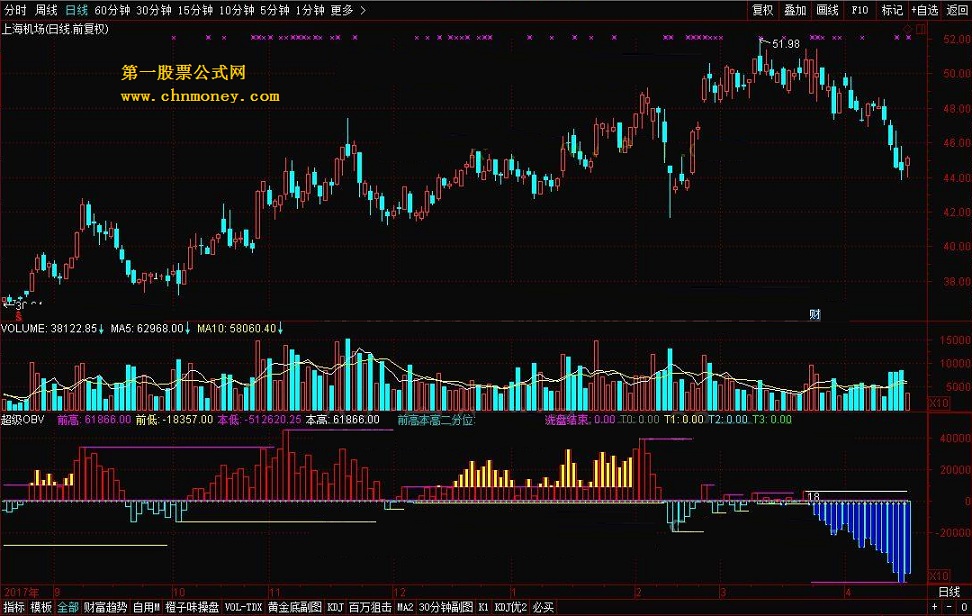Select 30分钟副图 indicator tab
Screen dimensions: 972x616
[446, 607]
